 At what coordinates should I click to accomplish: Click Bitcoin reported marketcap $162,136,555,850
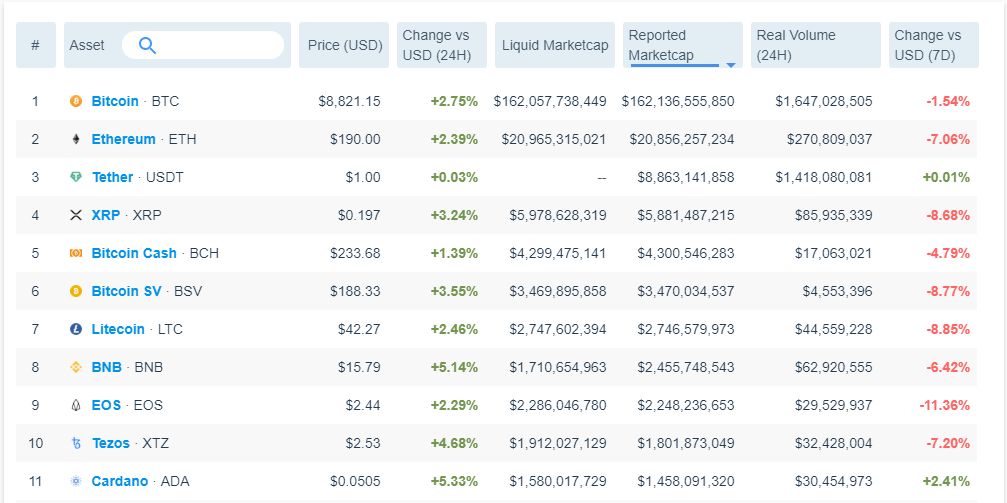[678, 101]
